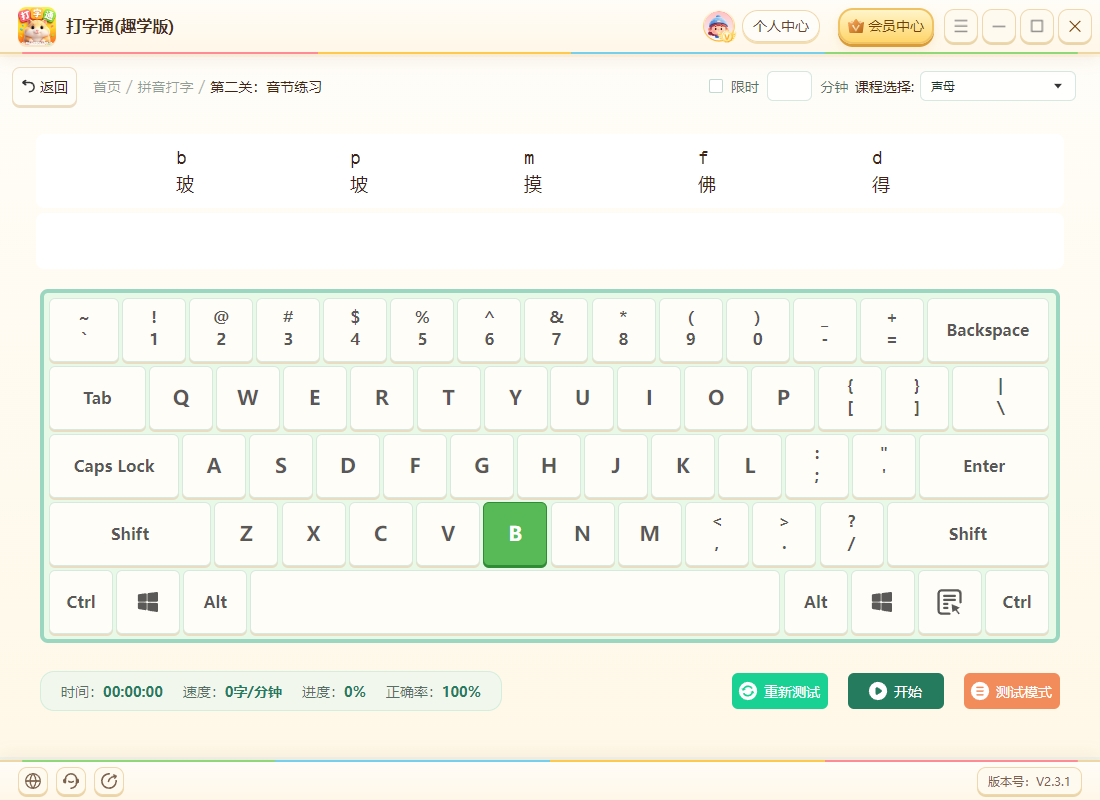Open 会员中心 member center
Image resolution: width=1100 pixels, height=800 pixels.
pos(886,27)
